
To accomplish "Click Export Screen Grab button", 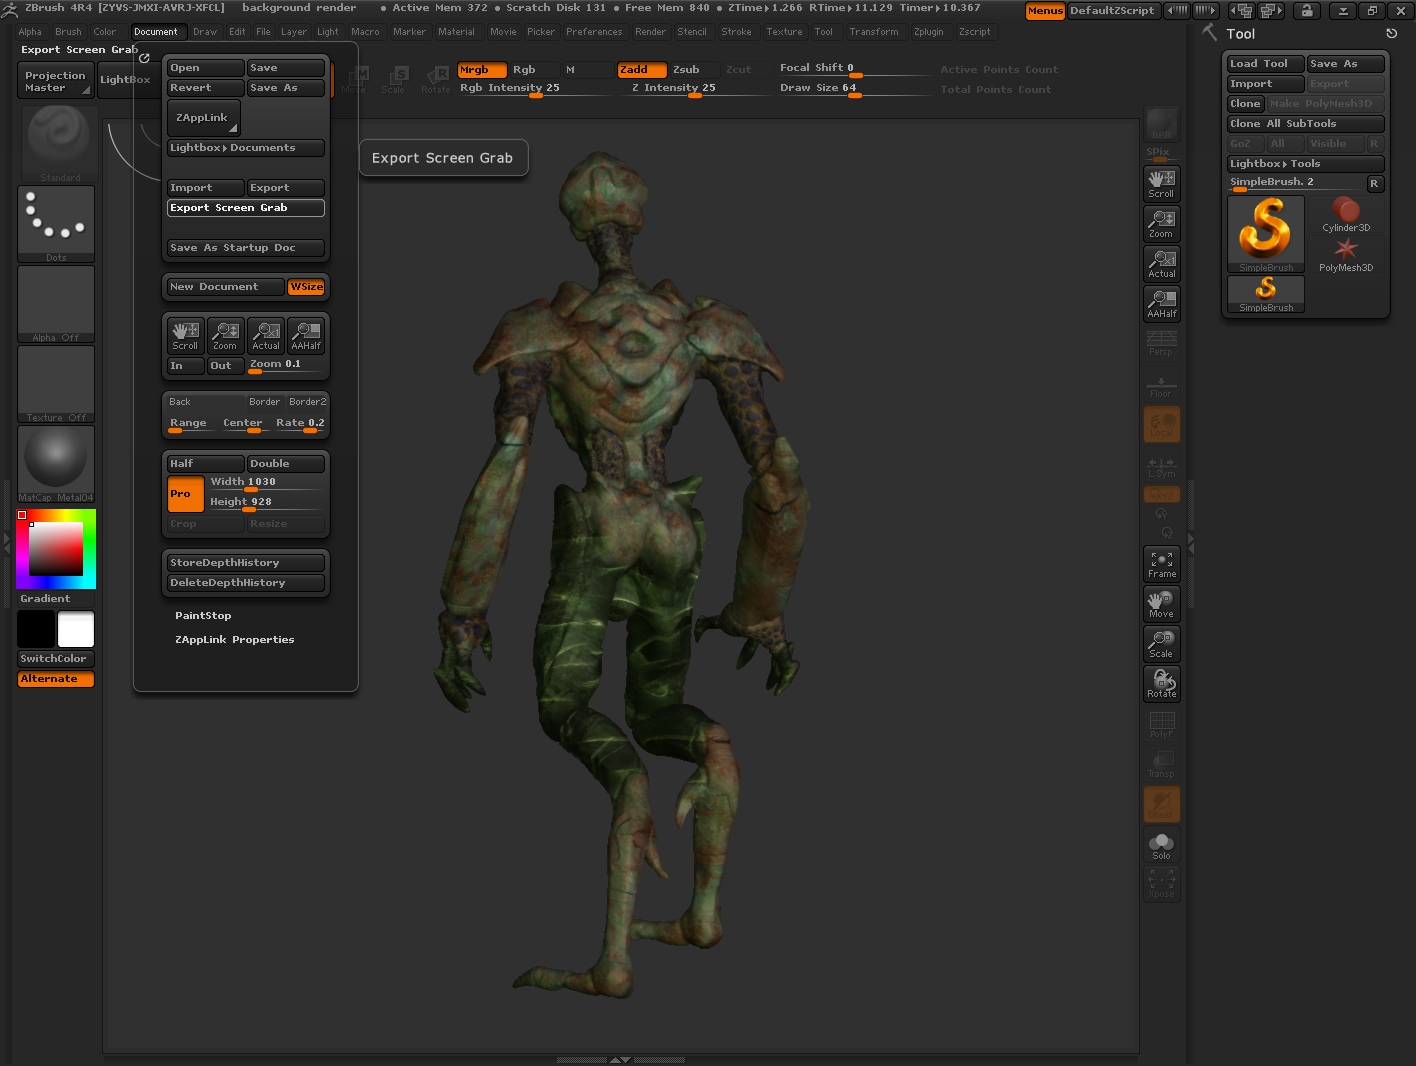I will point(246,208).
